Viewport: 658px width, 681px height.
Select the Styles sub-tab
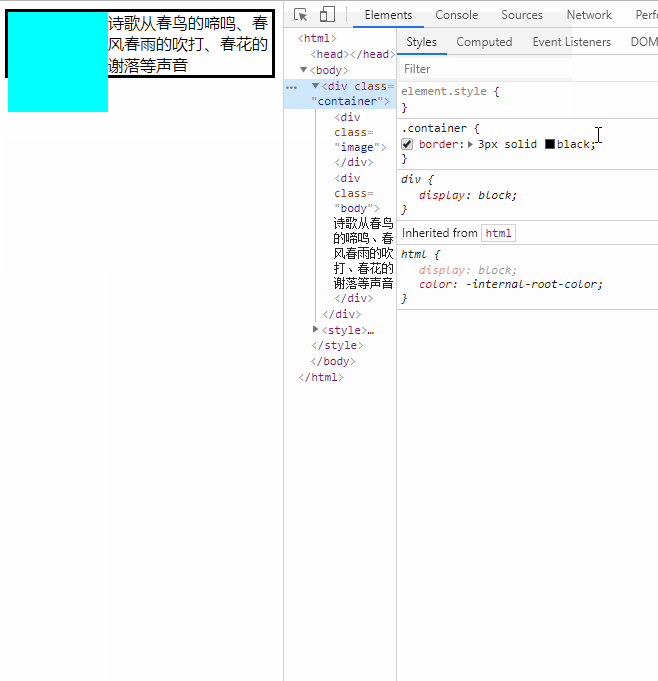(421, 42)
